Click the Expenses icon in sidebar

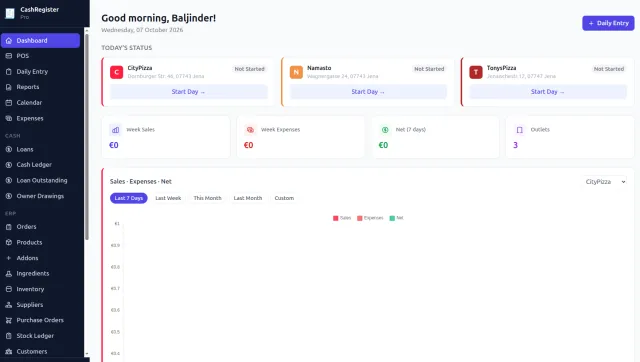tap(9, 118)
